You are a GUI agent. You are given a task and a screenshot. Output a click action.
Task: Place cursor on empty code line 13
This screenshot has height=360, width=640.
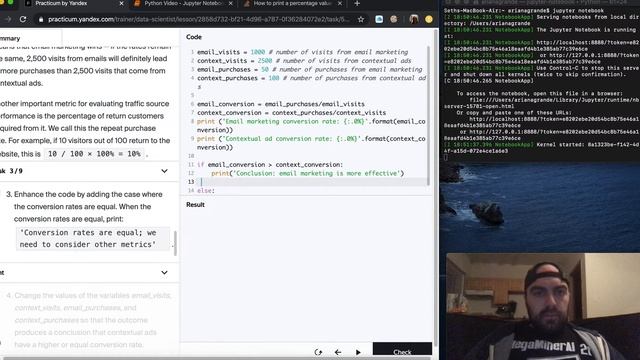pyautogui.click(x=312, y=182)
